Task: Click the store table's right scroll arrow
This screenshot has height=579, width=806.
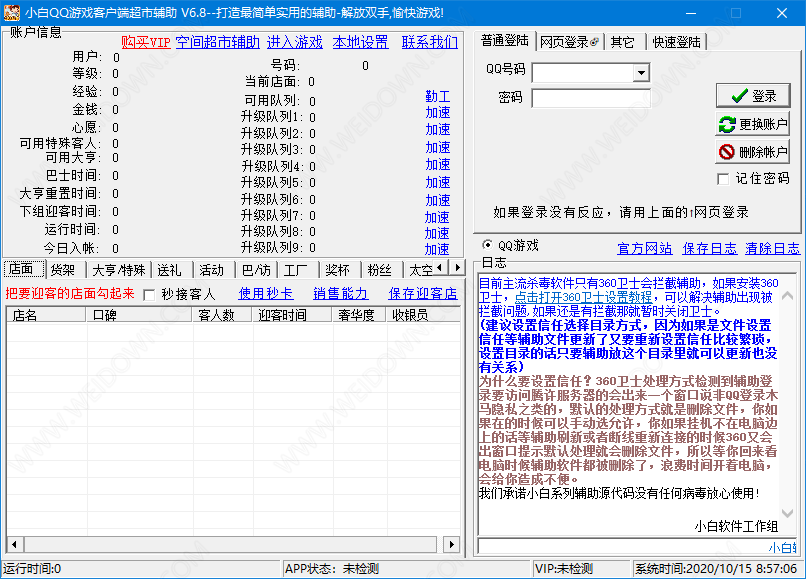Action: click(x=452, y=544)
